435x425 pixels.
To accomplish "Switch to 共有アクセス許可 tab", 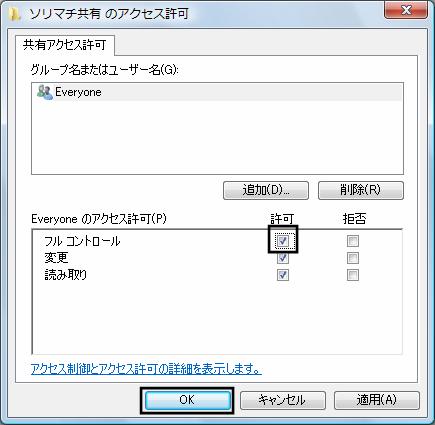I will [65, 45].
